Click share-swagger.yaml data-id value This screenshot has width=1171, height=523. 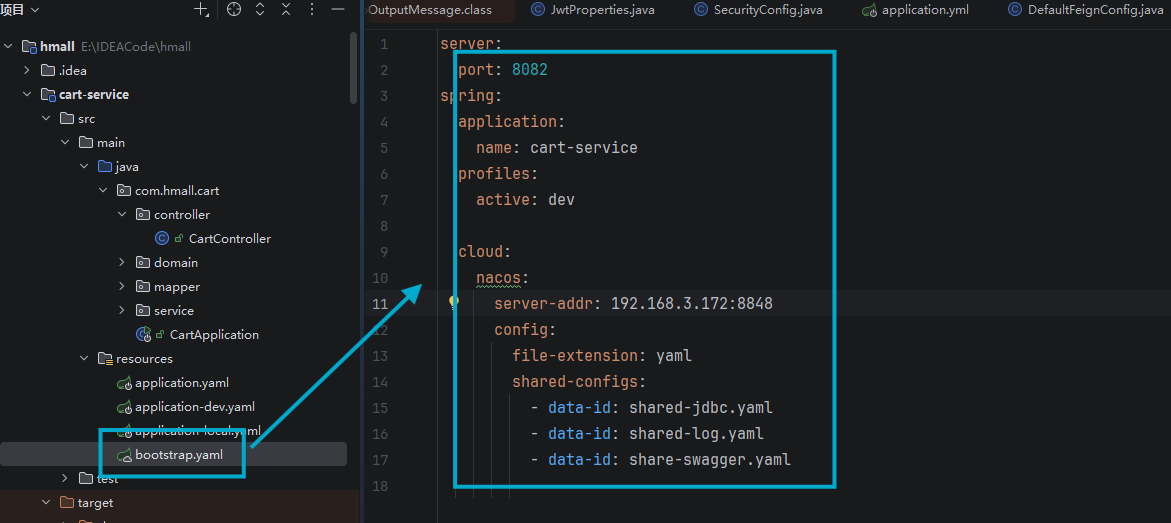709,459
